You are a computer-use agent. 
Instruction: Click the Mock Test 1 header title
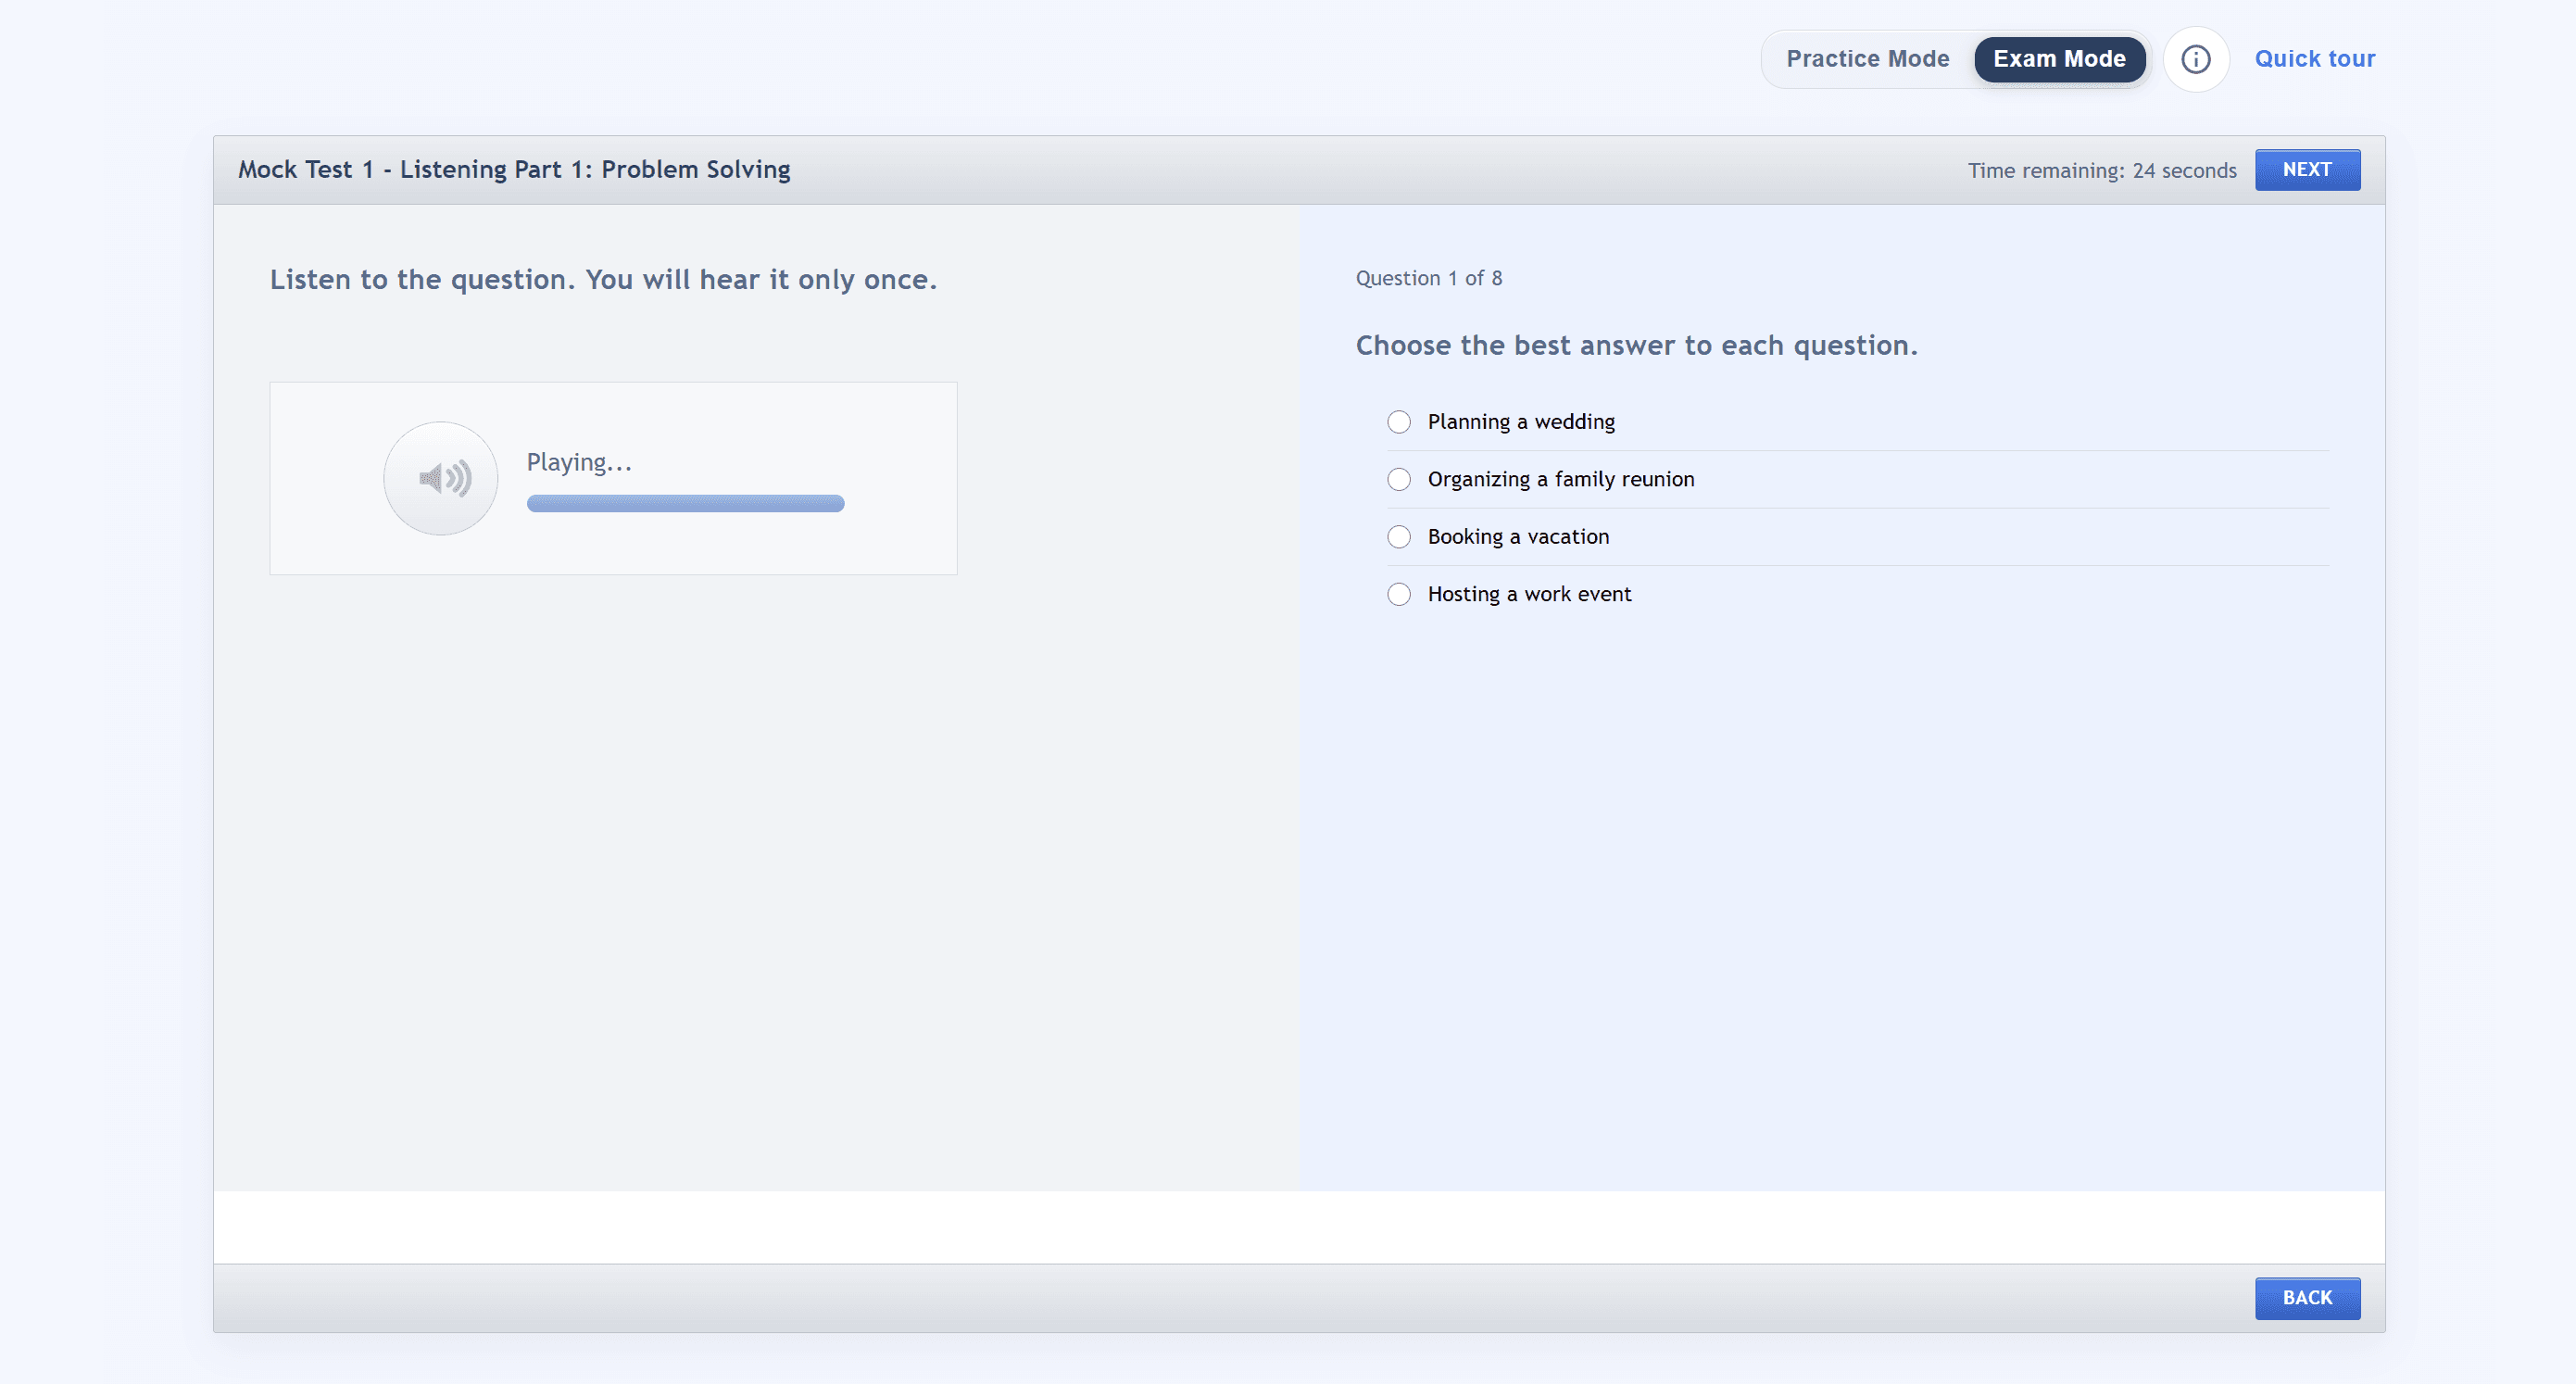pos(513,169)
